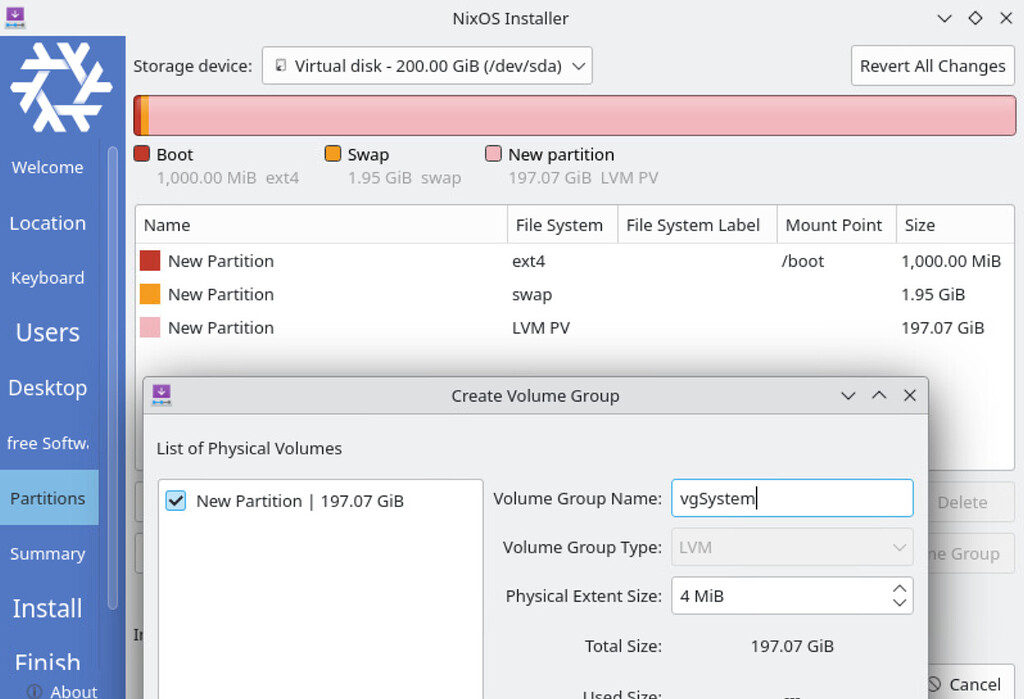
Task: Go to the Install step
Action: (48, 608)
